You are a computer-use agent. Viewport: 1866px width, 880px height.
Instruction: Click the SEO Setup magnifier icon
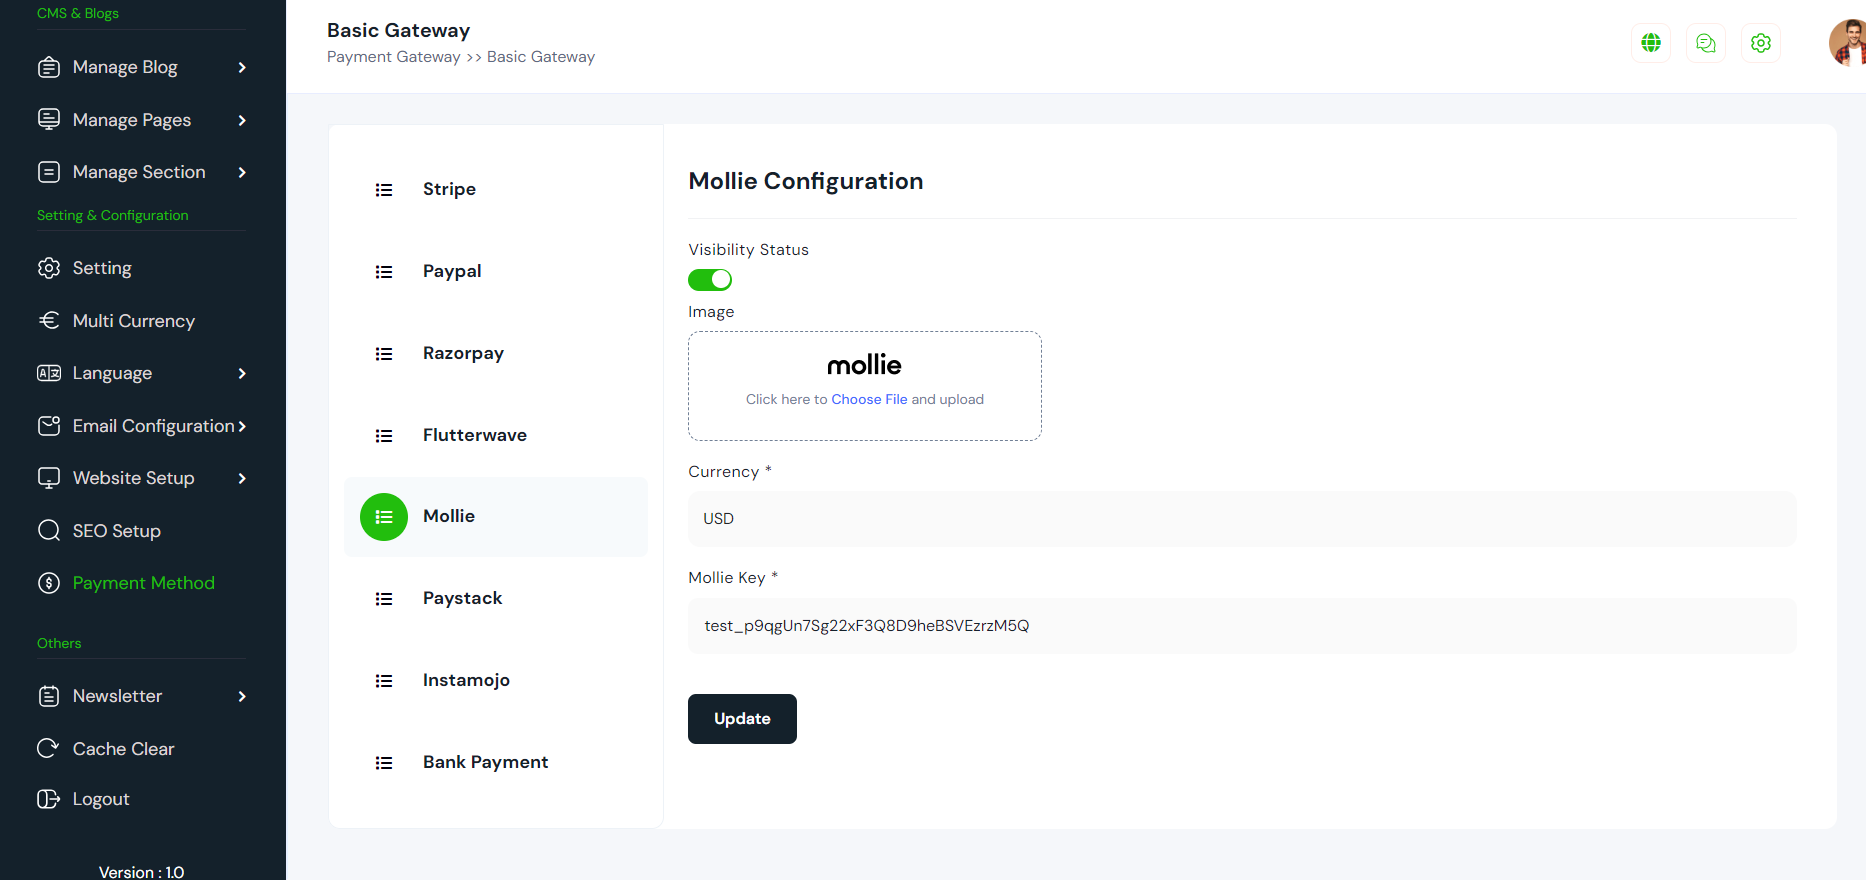[48, 530]
